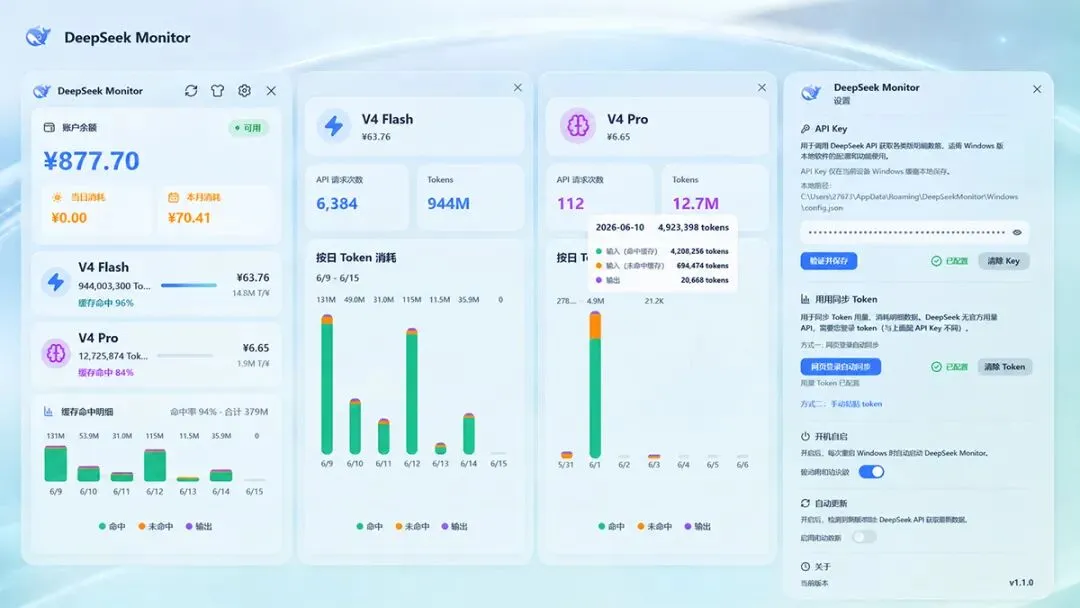Enable the auto update switch
Image resolution: width=1080 pixels, height=608 pixels.
pyautogui.click(x=864, y=537)
